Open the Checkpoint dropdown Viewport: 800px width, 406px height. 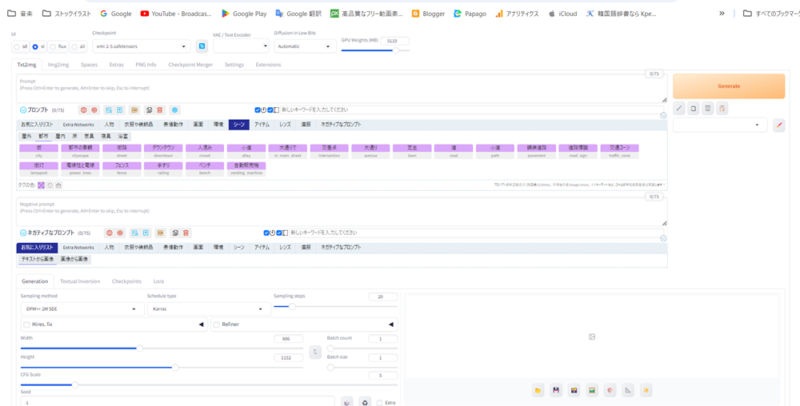[141, 46]
